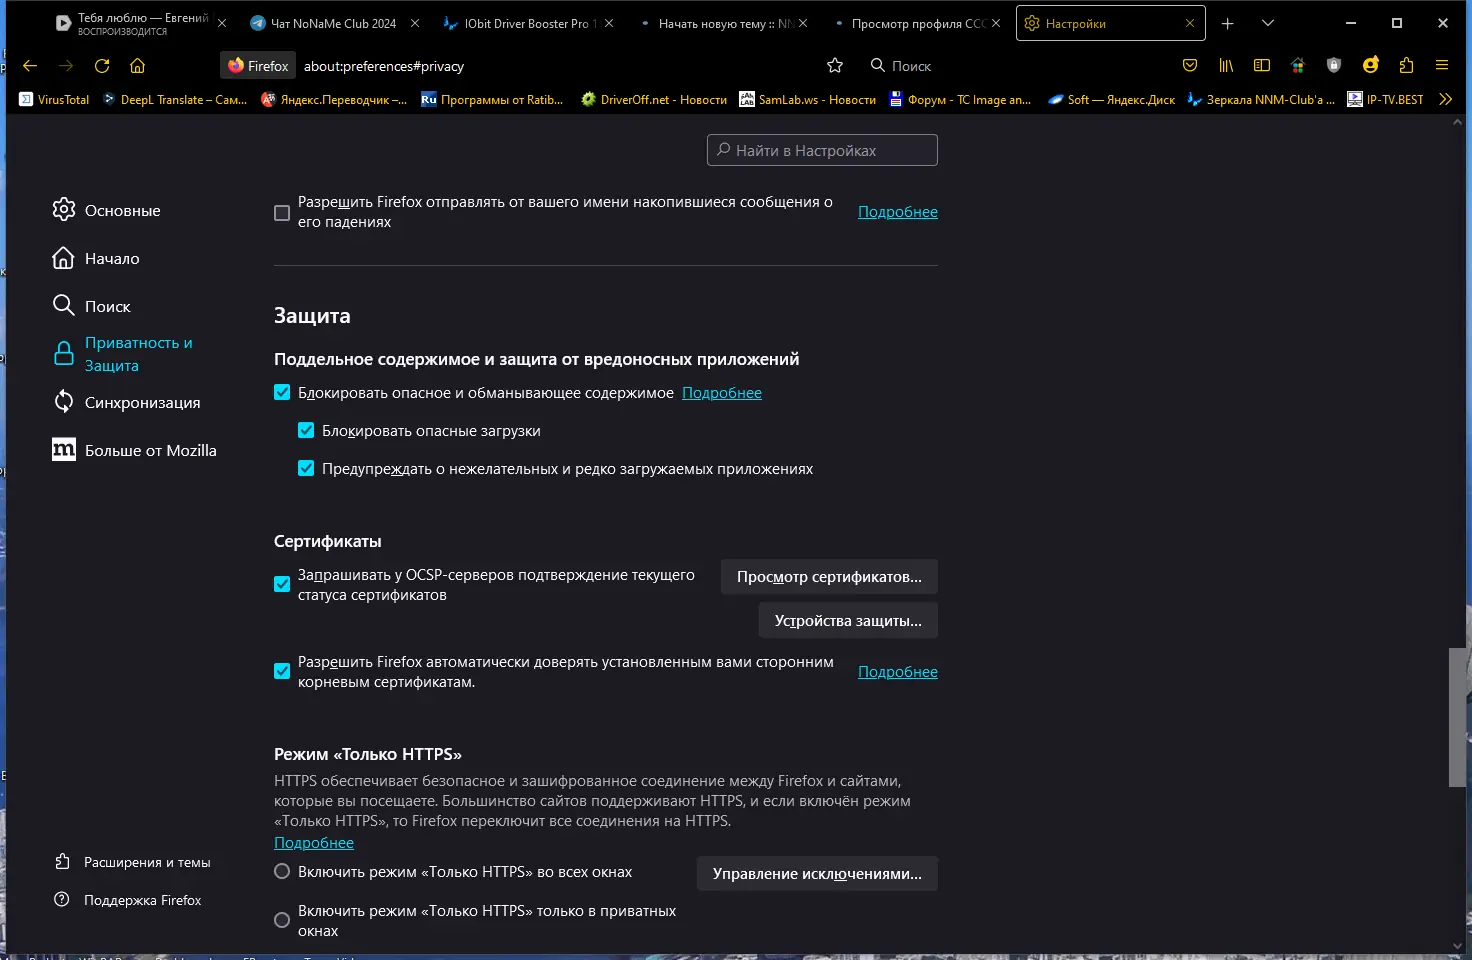This screenshot has width=1472, height=960.
Task: Disable OCSP server certificate status checks
Action: [x=281, y=584]
